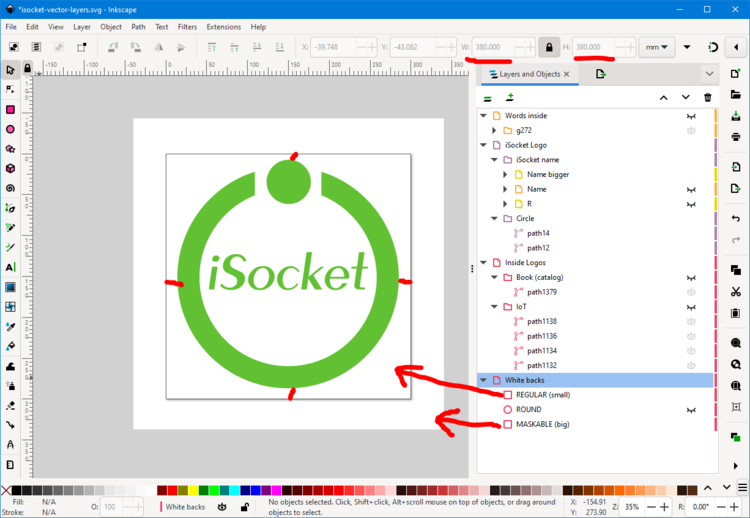
Task: Select the 3D box tool
Action: 10,168
